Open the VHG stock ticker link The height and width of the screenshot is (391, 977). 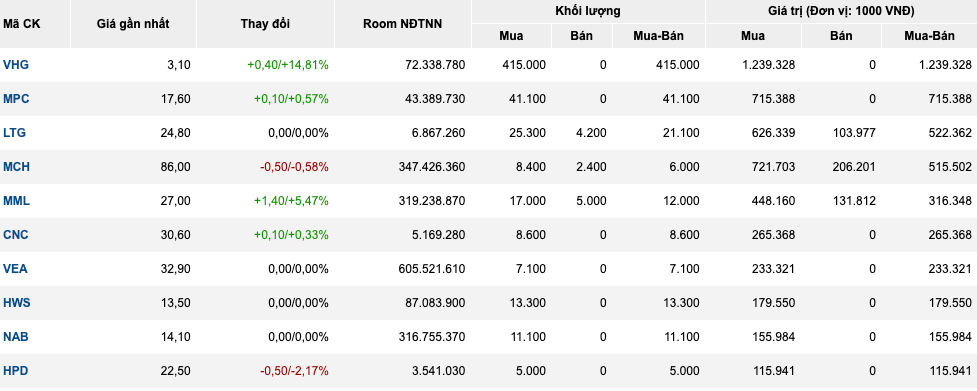16,65
